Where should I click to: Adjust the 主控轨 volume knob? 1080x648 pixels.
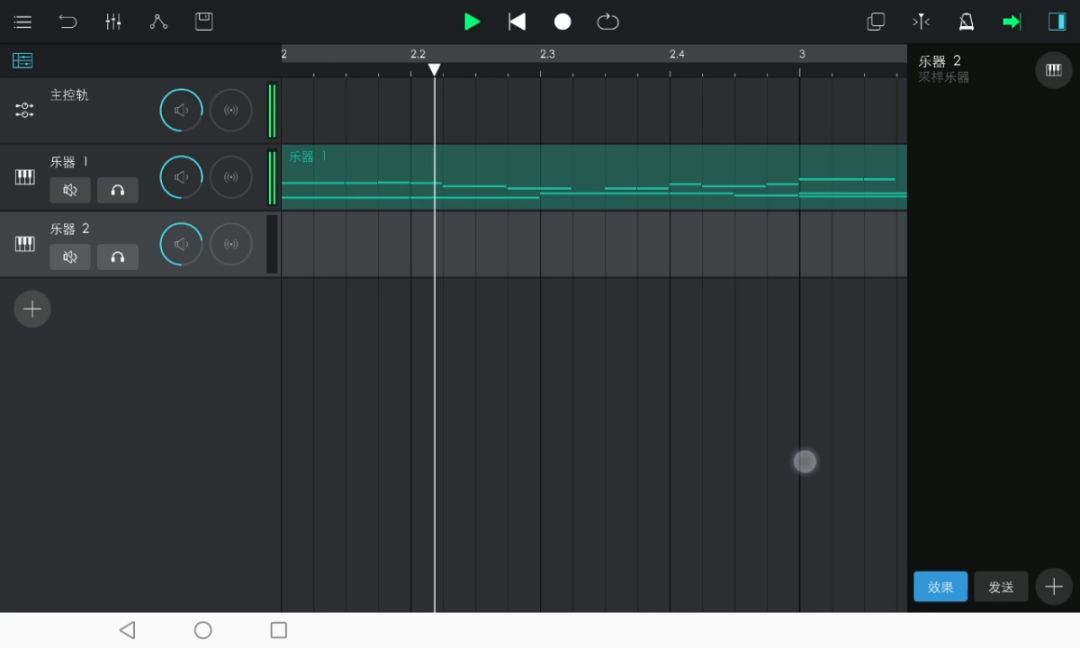point(181,110)
